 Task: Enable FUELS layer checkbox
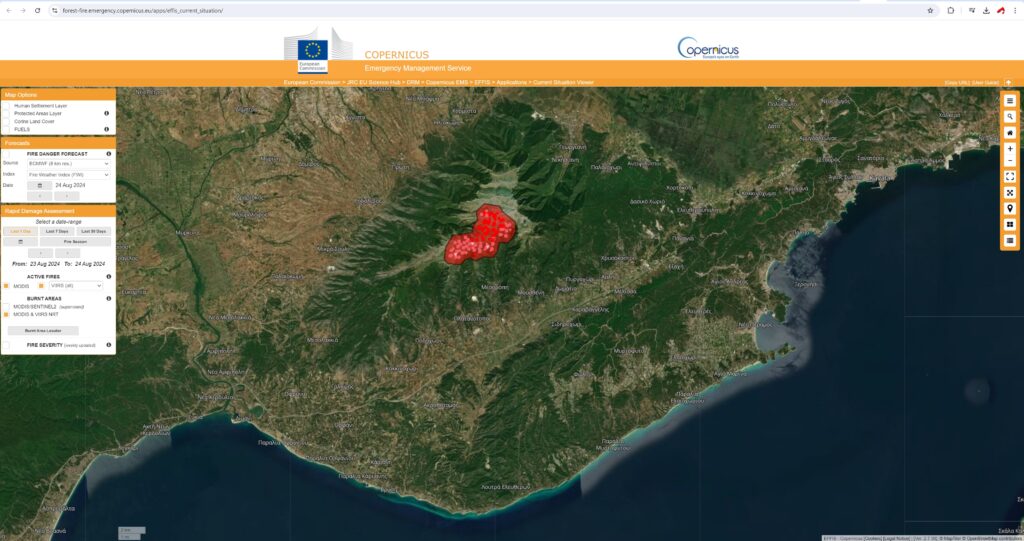6,129
